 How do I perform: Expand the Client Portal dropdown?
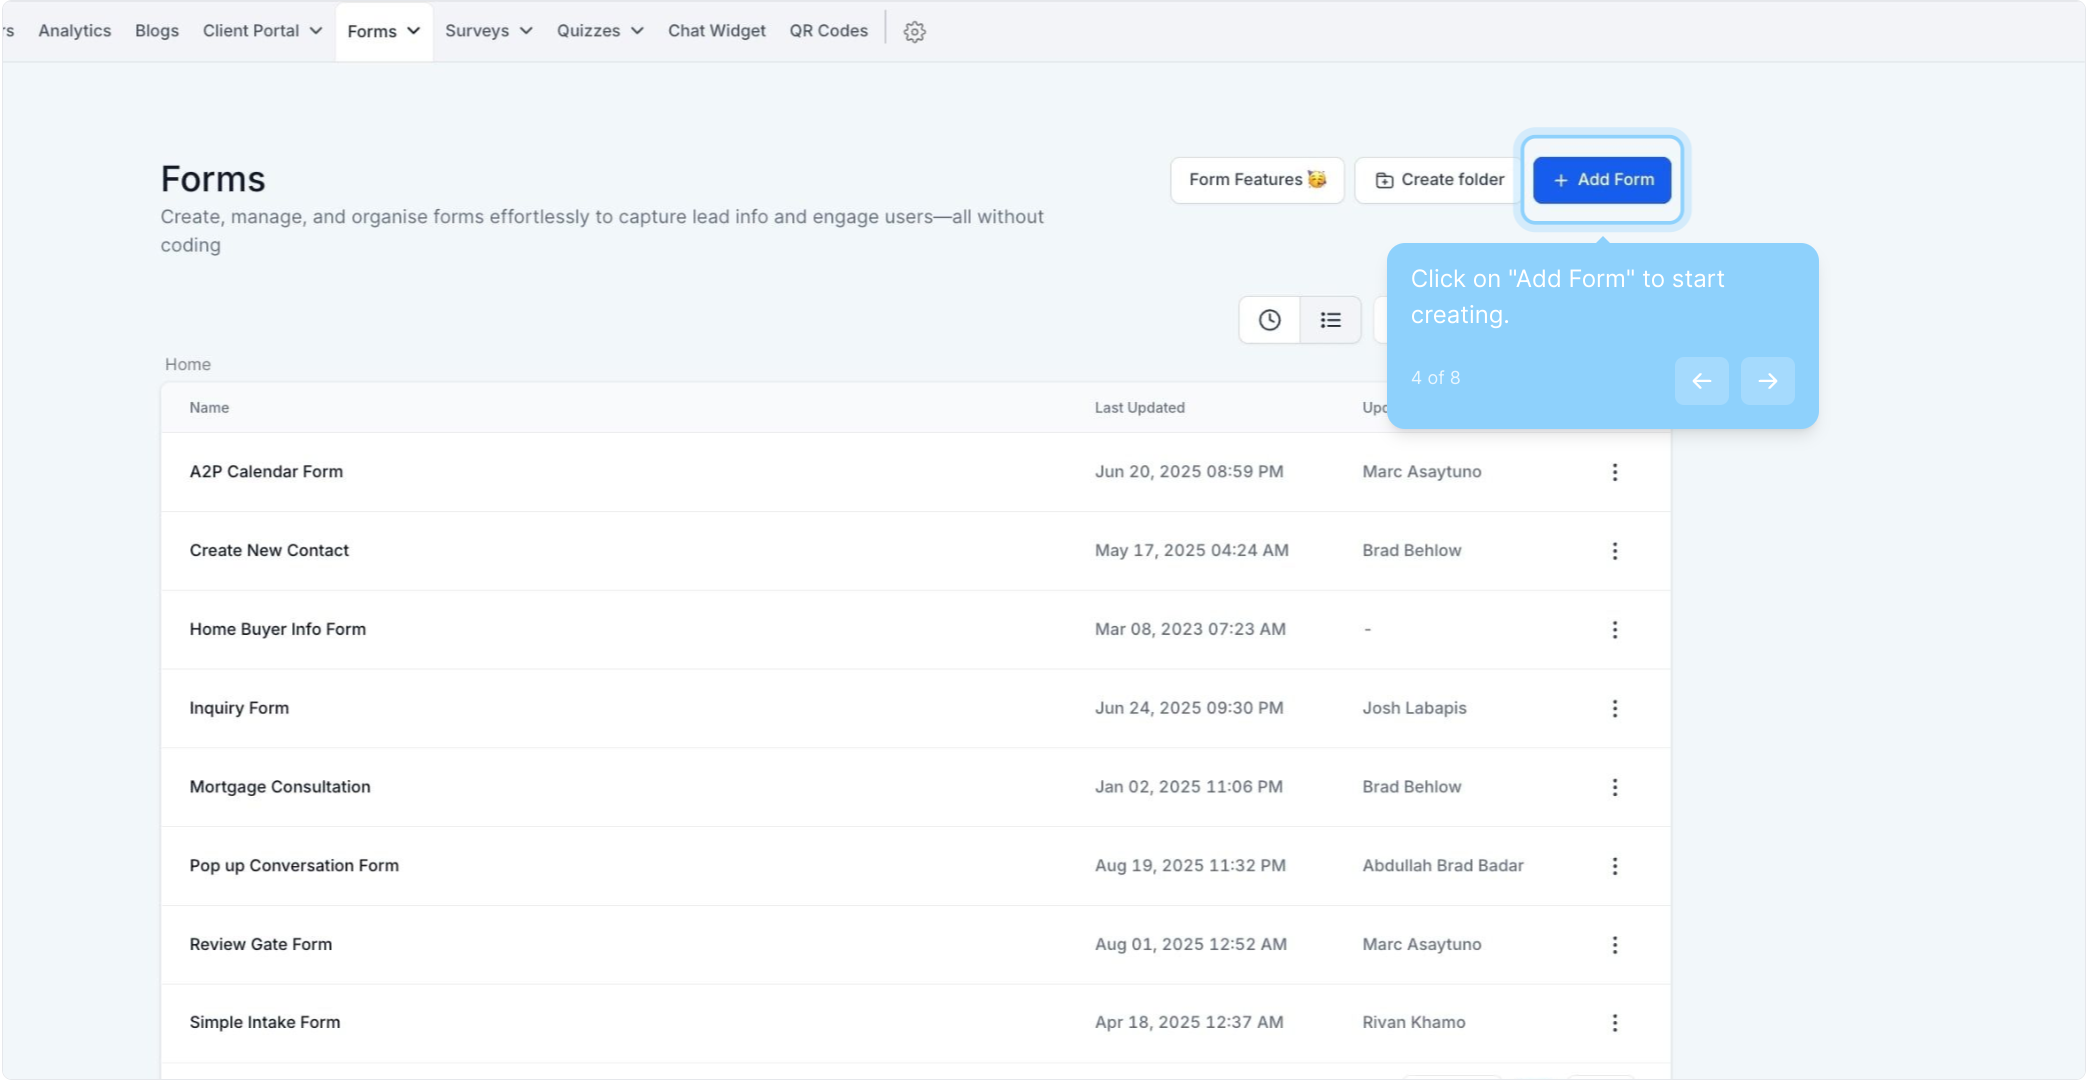(x=262, y=31)
